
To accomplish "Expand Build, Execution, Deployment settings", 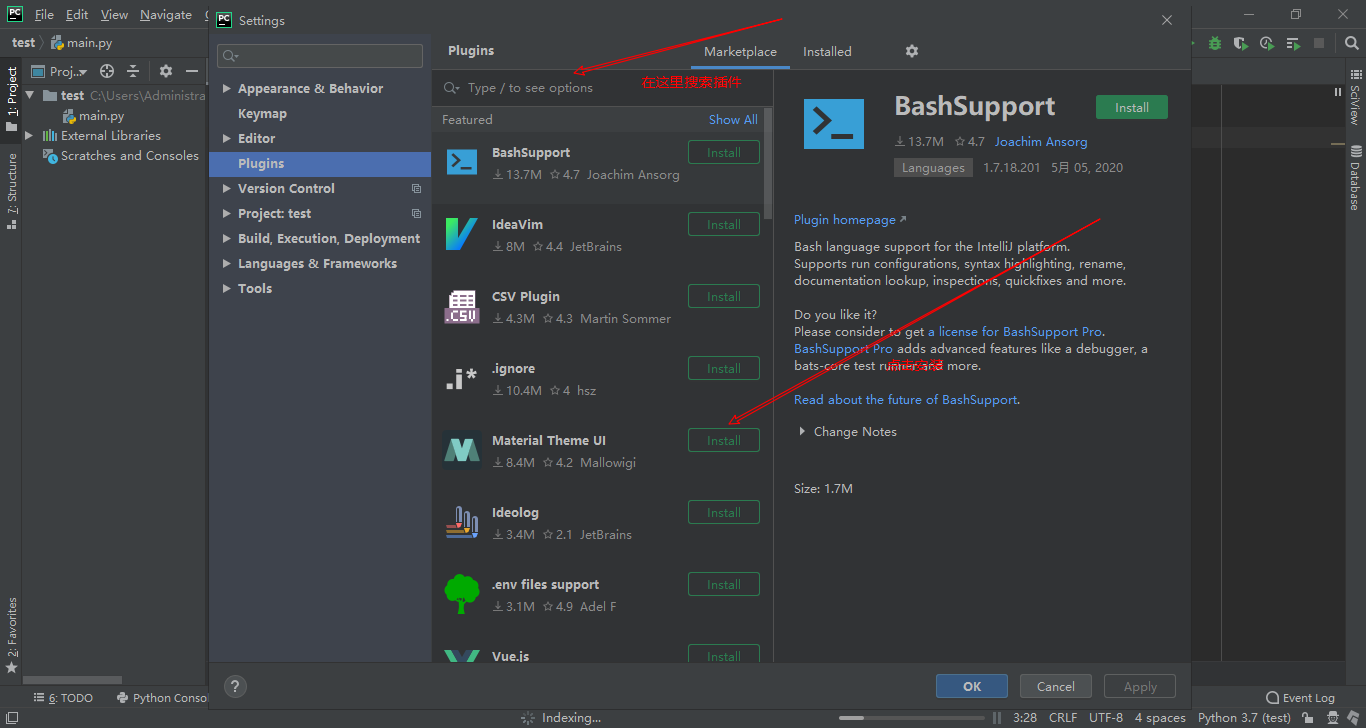I will point(227,238).
